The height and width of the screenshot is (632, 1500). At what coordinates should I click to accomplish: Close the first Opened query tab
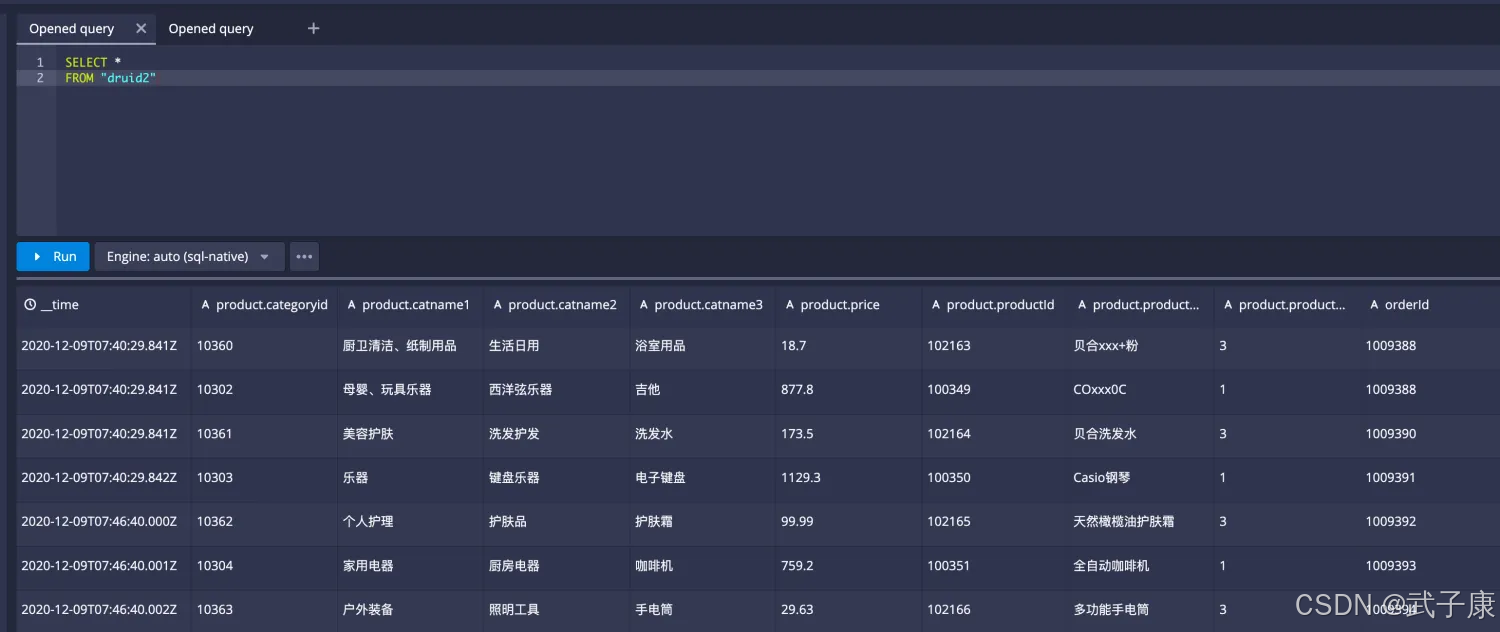[141, 28]
